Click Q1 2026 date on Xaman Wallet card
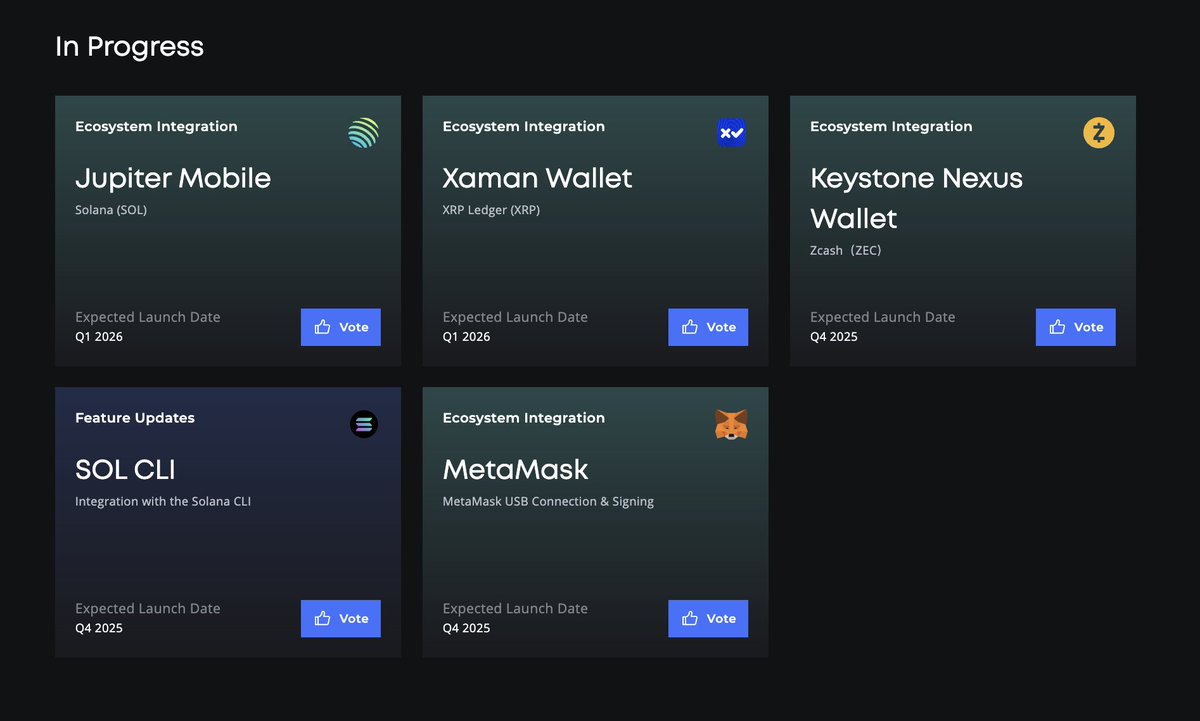1200x721 pixels. pos(467,337)
